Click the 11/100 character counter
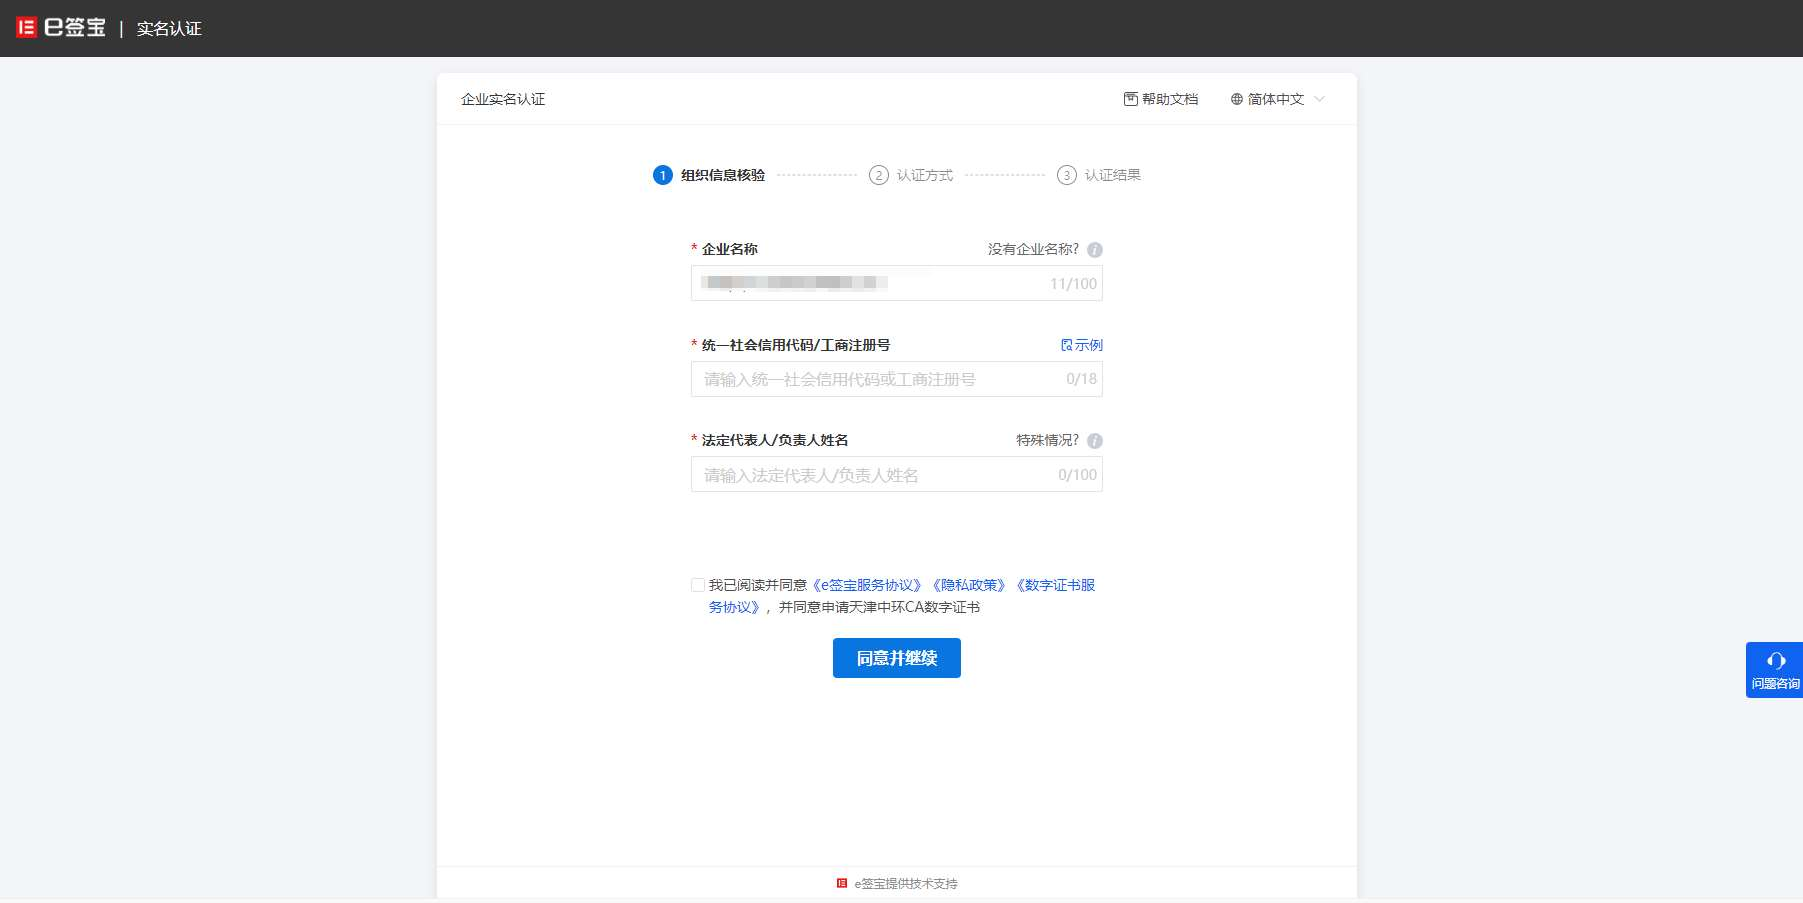 pyautogui.click(x=1073, y=284)
